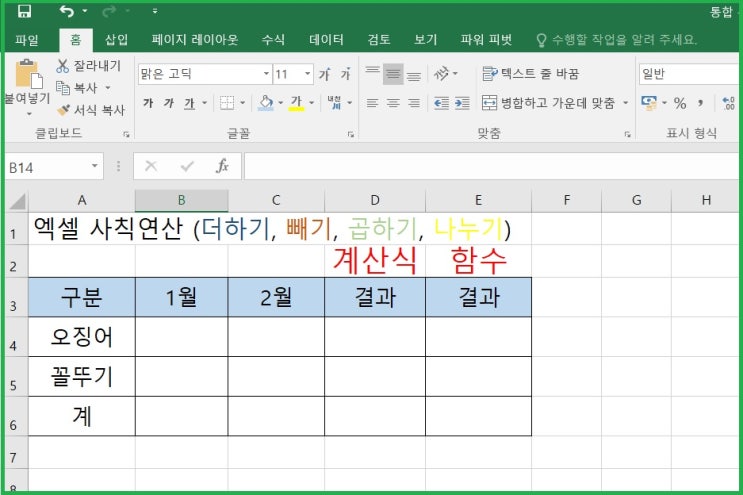This screenshot has width=743, height=495.
Task: Apply comma style icon
Action: coord(701,103)
